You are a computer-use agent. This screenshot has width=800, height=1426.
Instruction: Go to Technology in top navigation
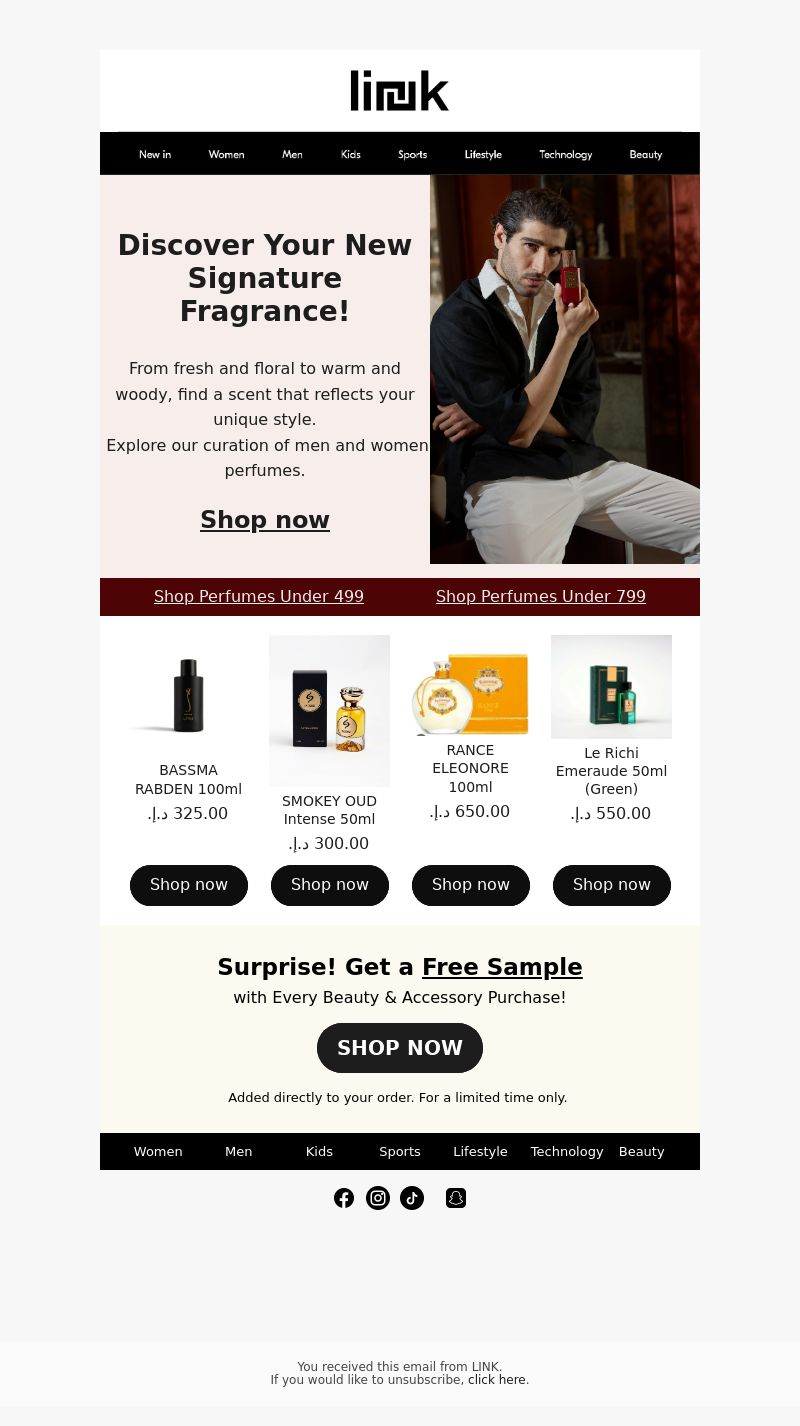566,154
